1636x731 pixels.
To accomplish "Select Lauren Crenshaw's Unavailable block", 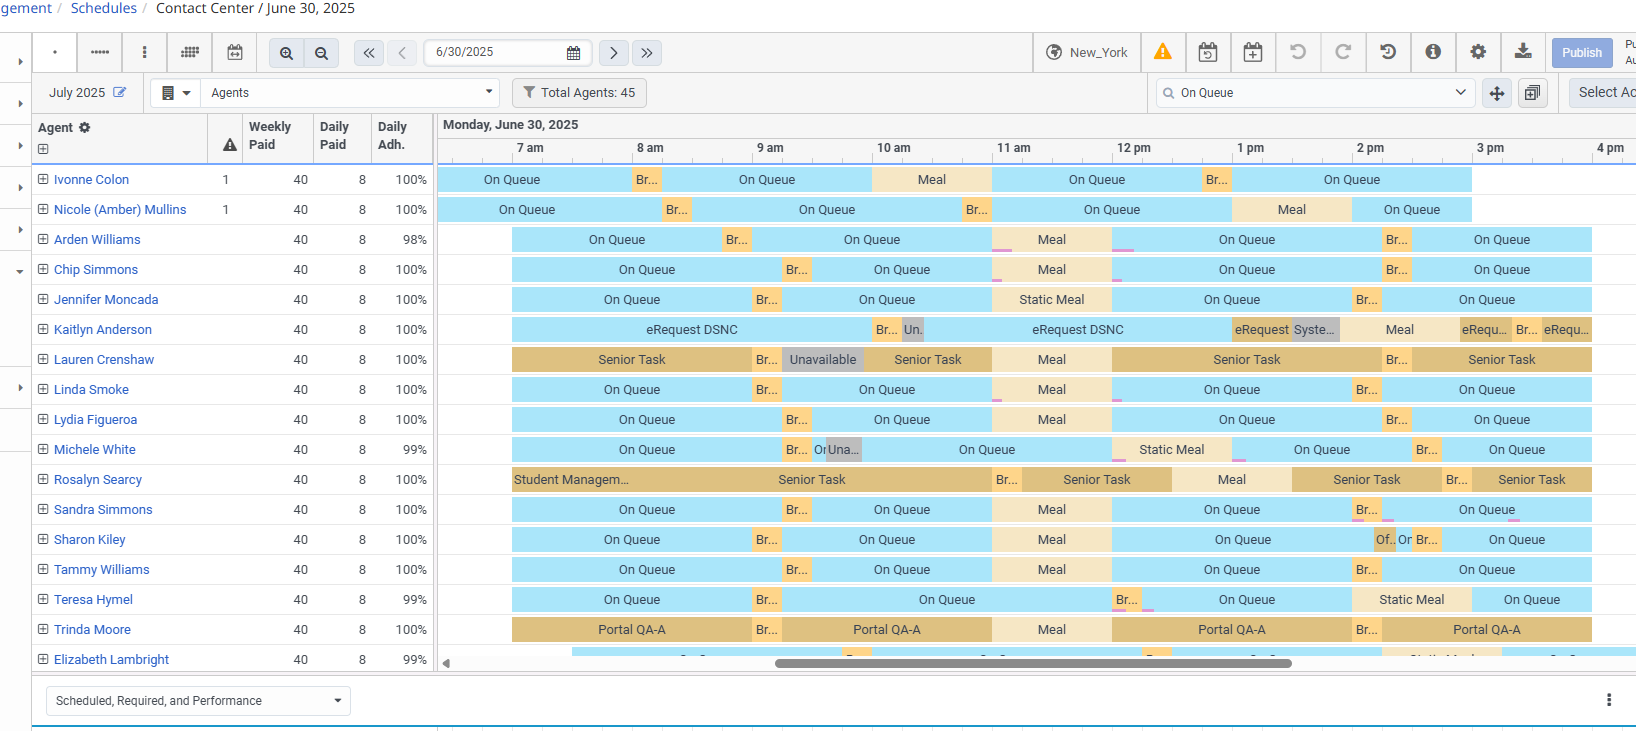I will tap(823, 360).
